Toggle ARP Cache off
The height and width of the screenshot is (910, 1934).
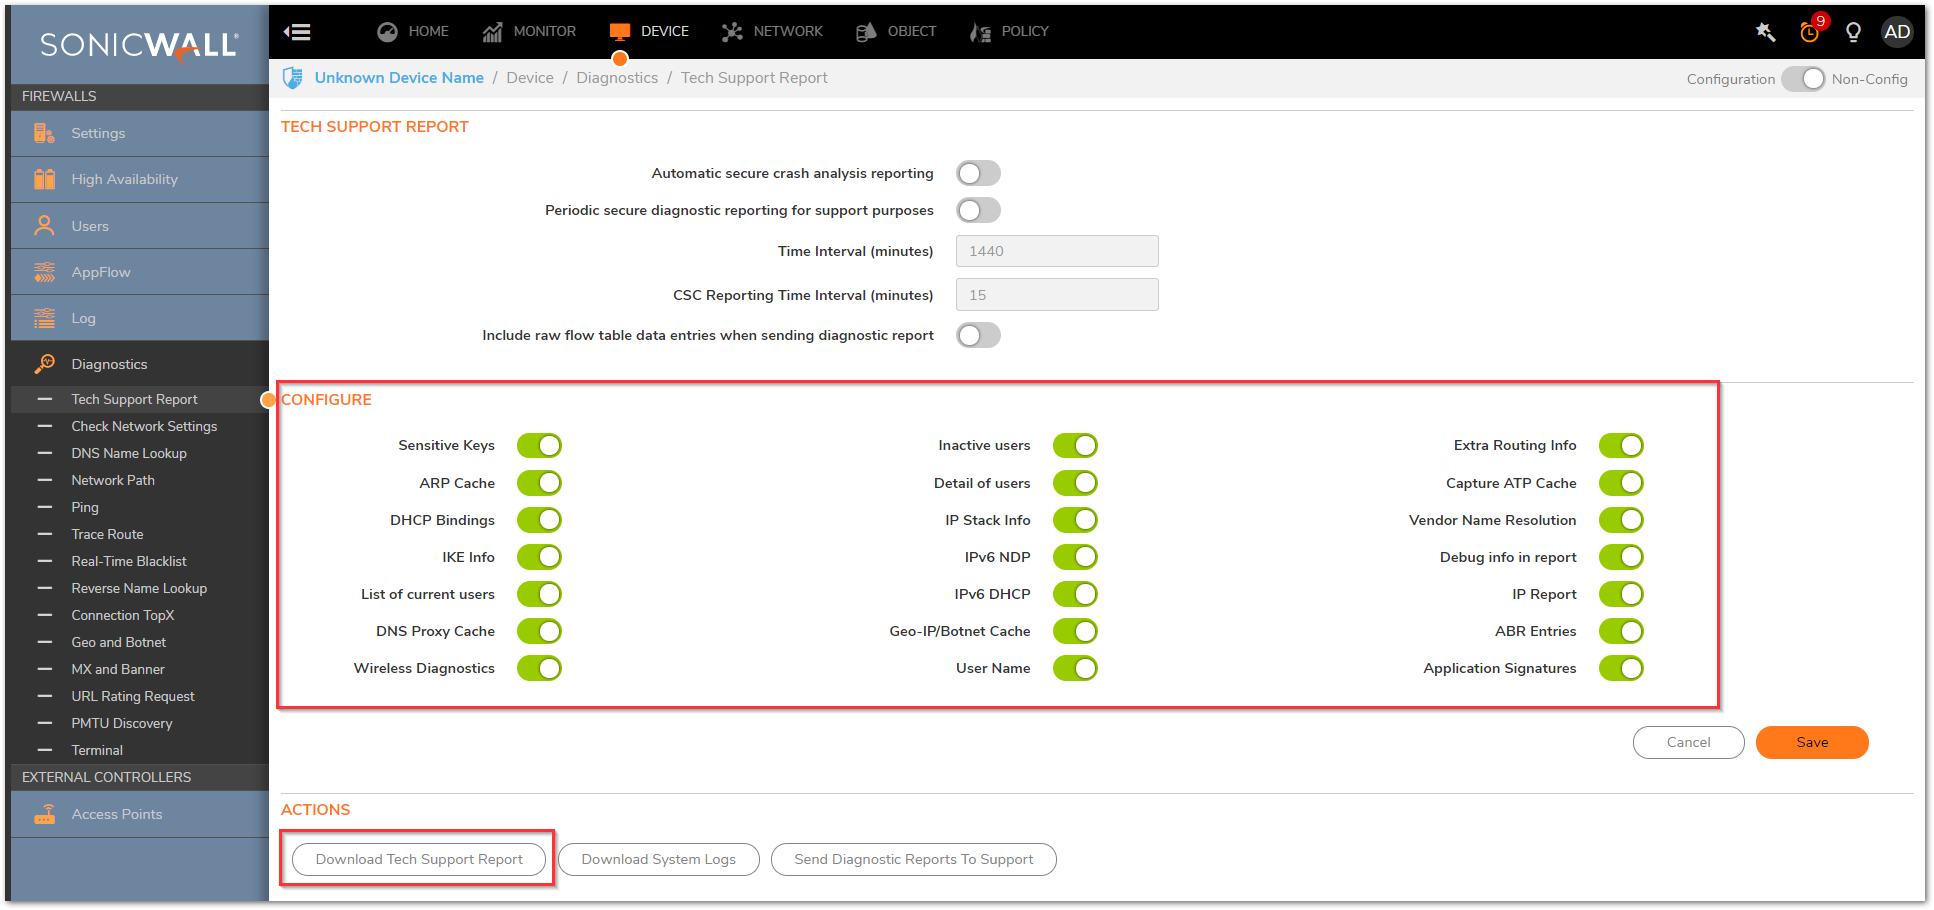click(539, 483)
